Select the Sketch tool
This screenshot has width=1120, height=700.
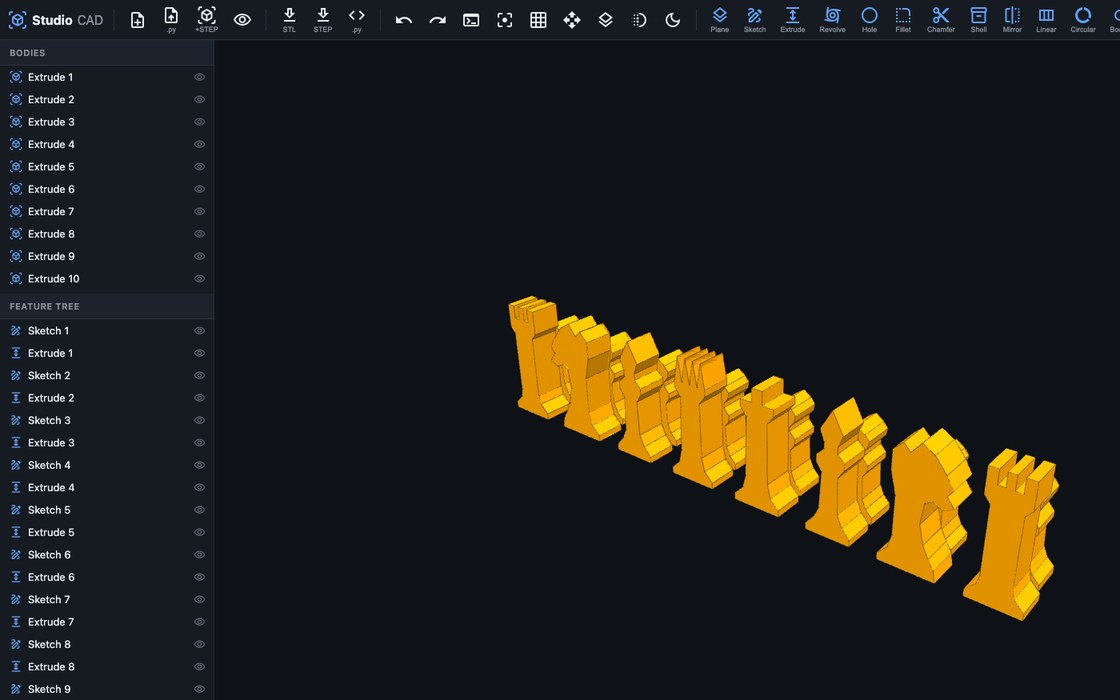tap(754, 19)
